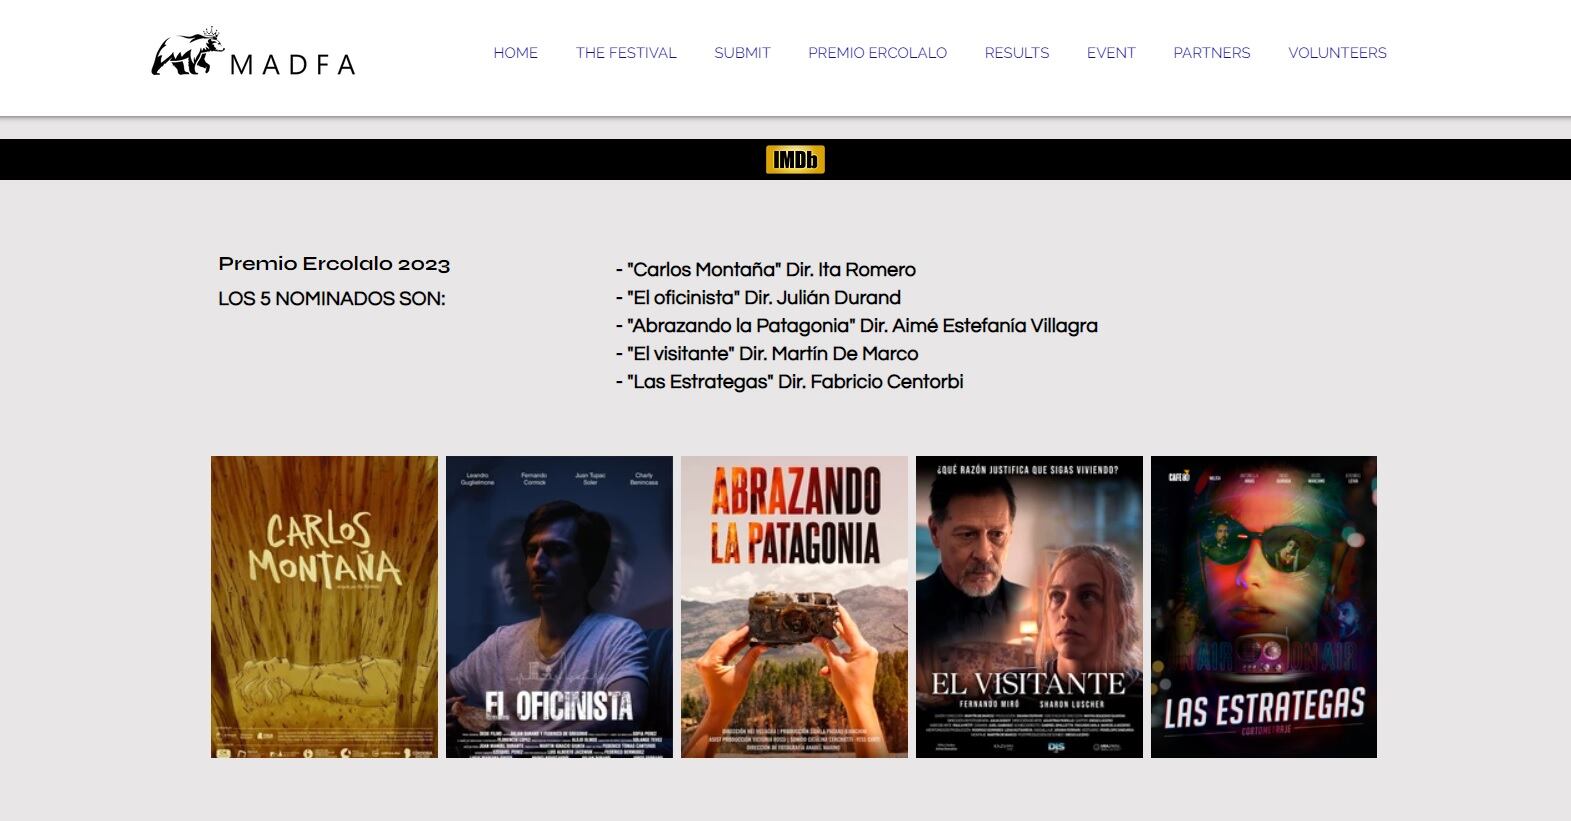Open the IMDb badge link
This screenshot has width=1571, height=821.
(x=795, y=159)
